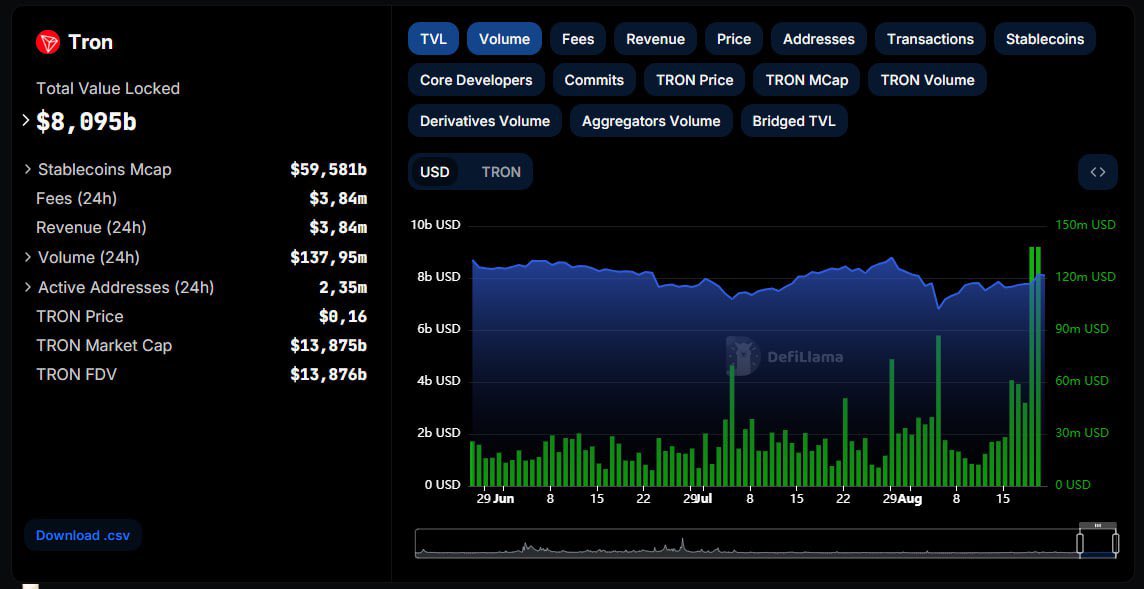Viewport: 1144px width, 589px height.
Task: Expand the Total Value Locked breakdown
Action: point(26,120)
